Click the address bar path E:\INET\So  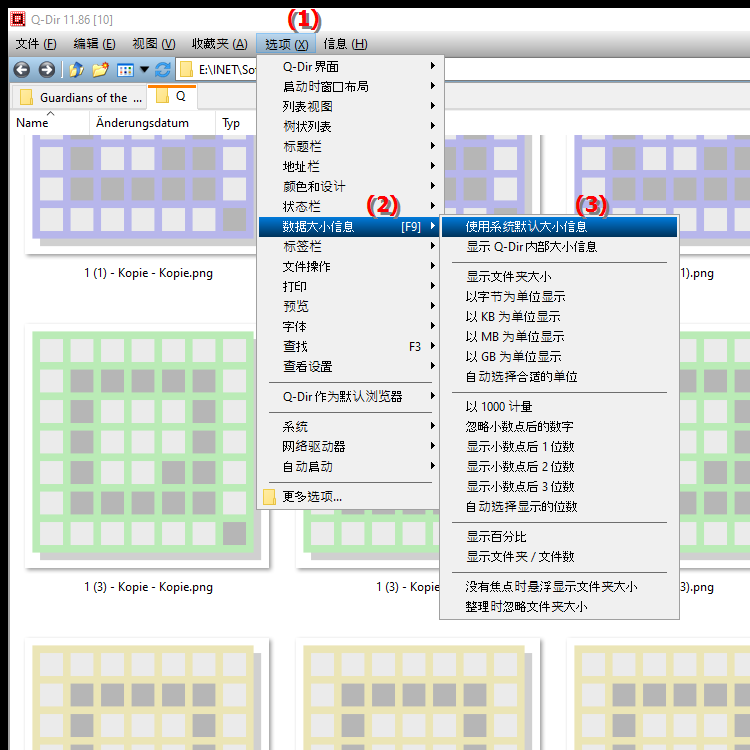coord(227,70)
